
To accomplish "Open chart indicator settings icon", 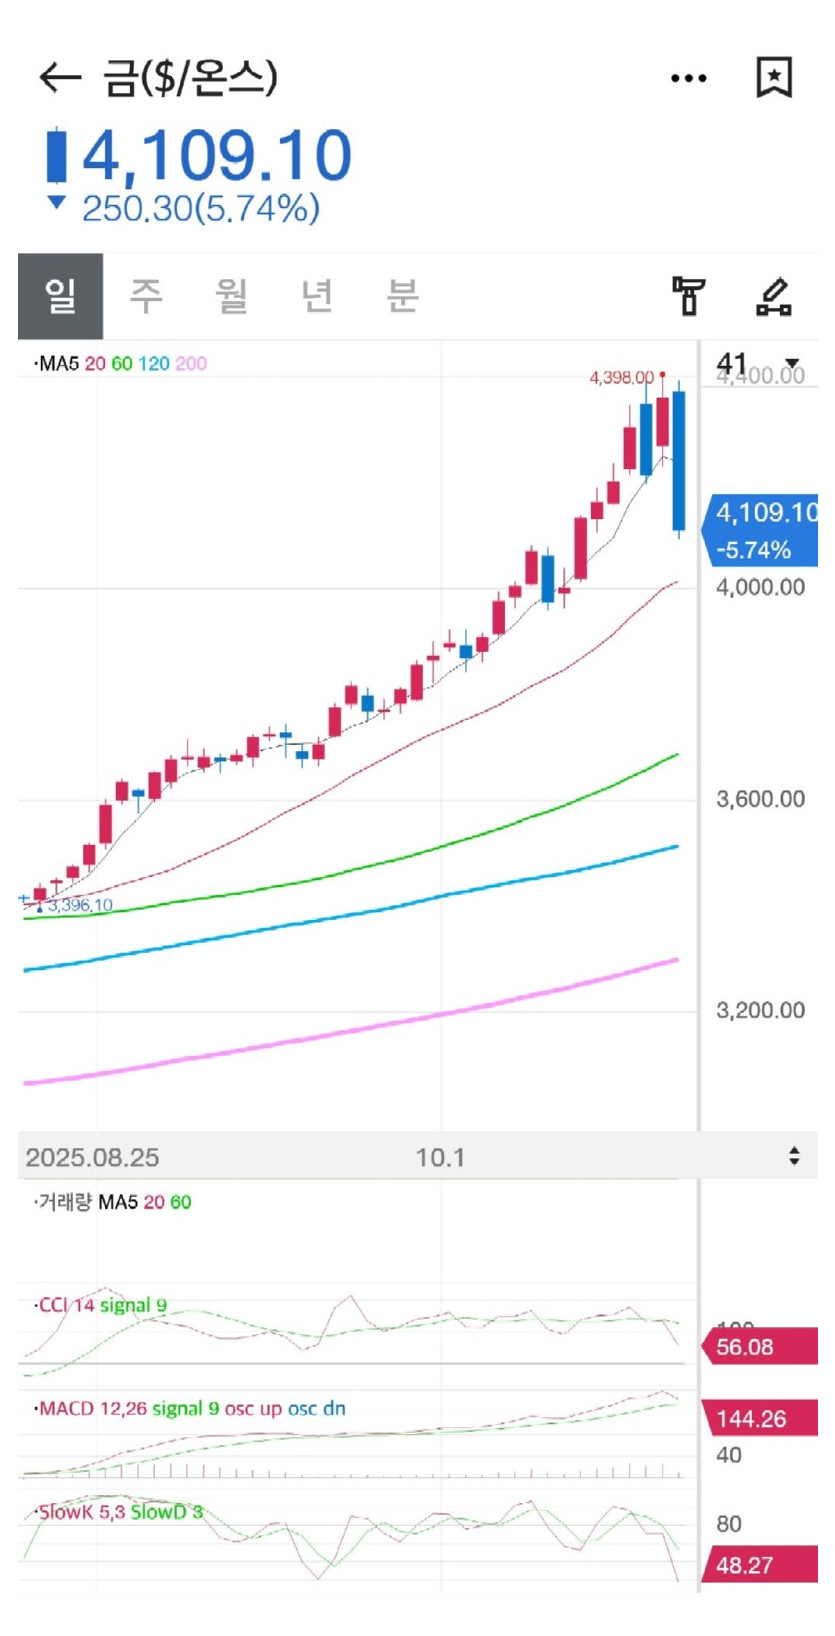I will coord(688,296).
